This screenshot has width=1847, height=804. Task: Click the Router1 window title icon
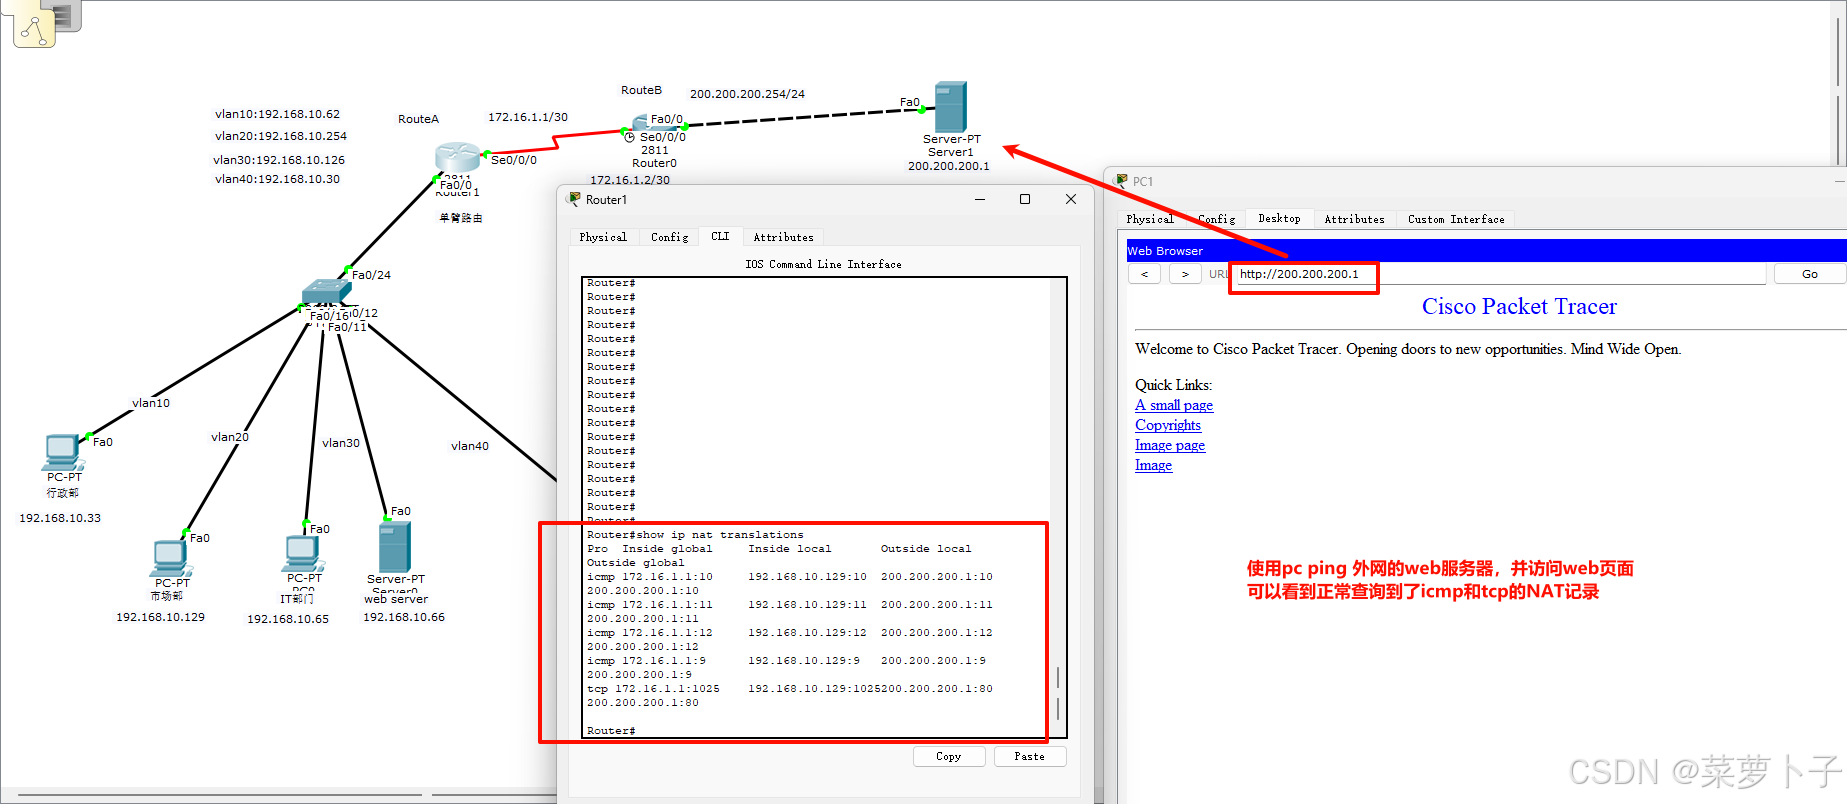[574, 199]
